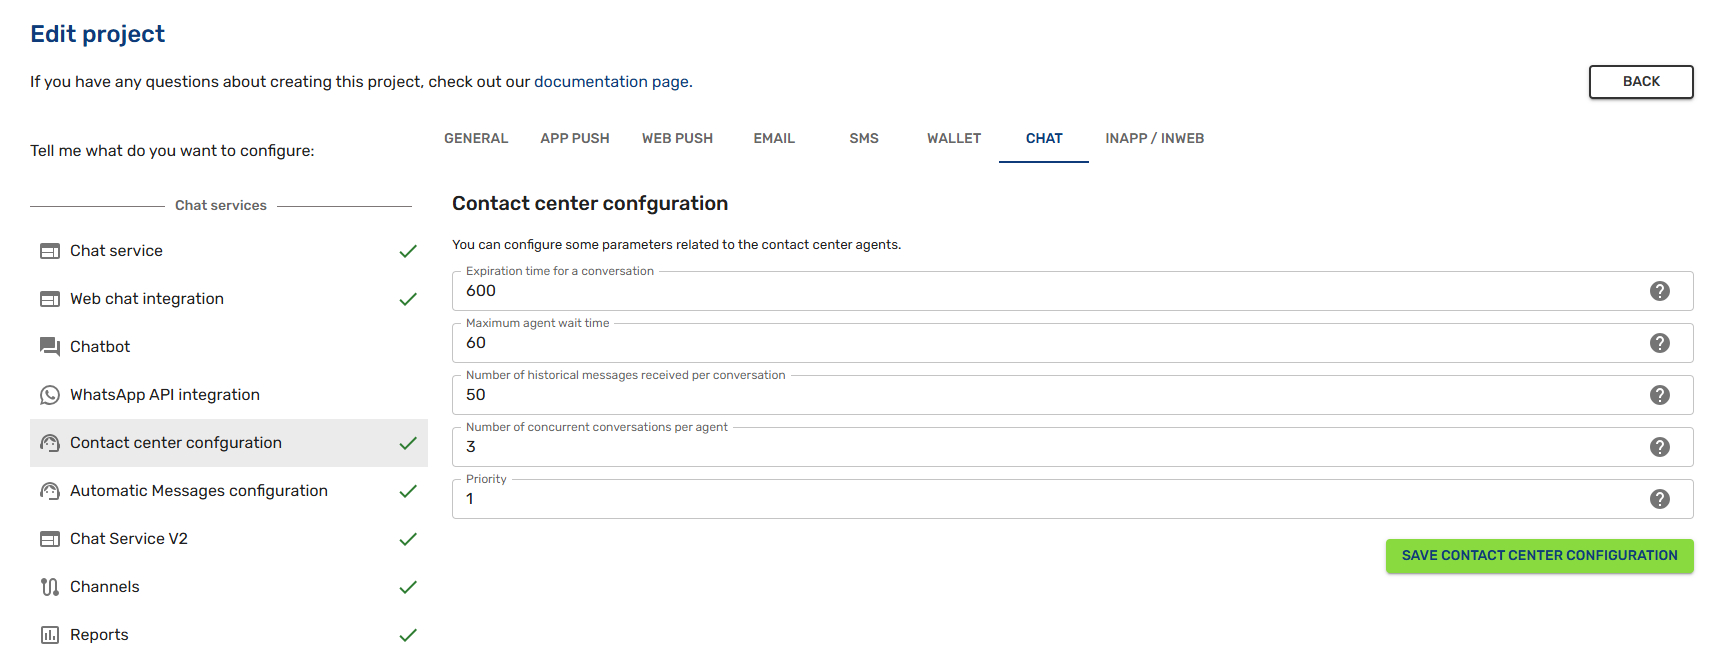Click checkmark next to Reports
The height and width of the screenshot is (672, 1726).
pos(408,635)
